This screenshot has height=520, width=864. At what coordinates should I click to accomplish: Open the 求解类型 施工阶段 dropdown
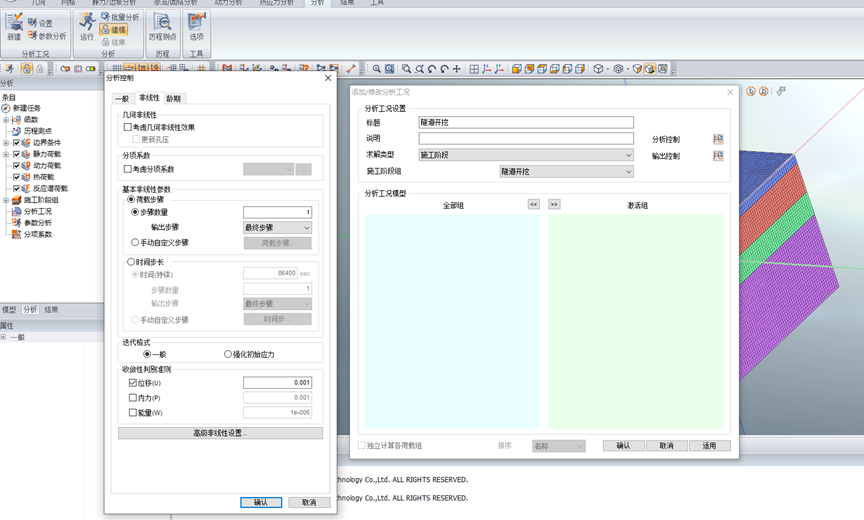[x=526, y=155]
